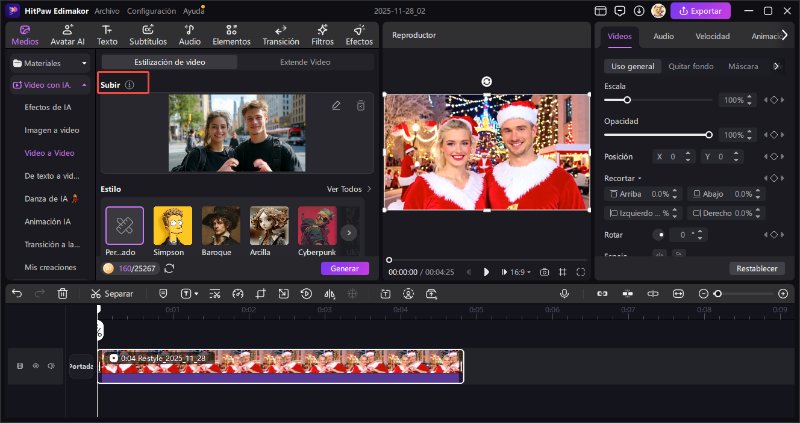Collapse the Video con IA section

click(x=50, y=85)
